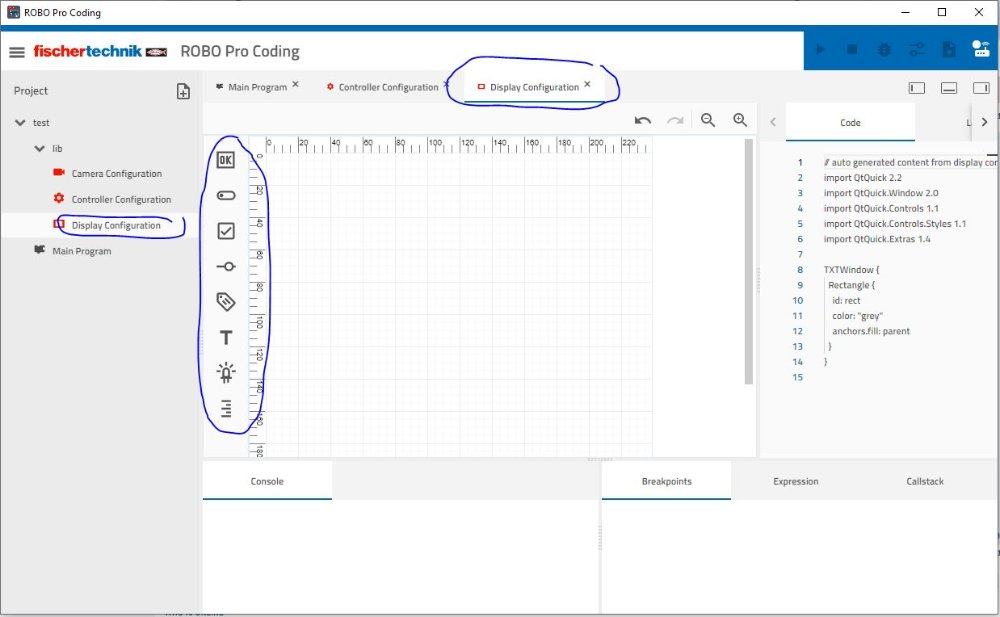Pick the switch element from the palette
The image size is (1000, 617).
[x=226, y=195]
